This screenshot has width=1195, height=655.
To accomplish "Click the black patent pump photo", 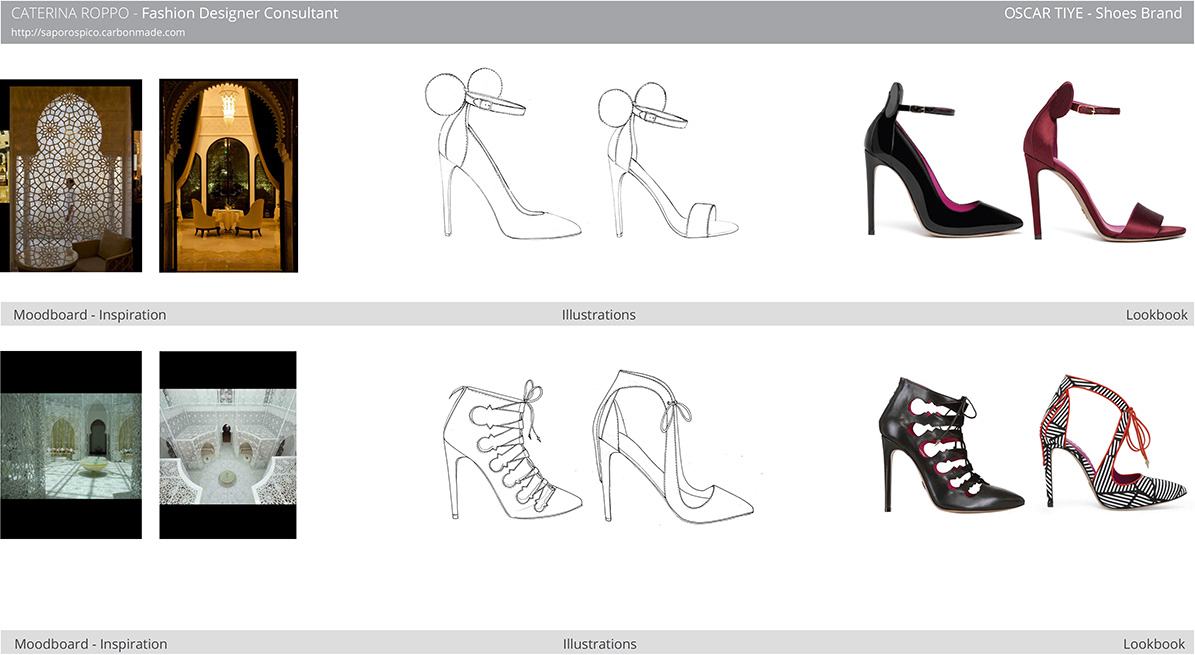I will pos(943,159).
